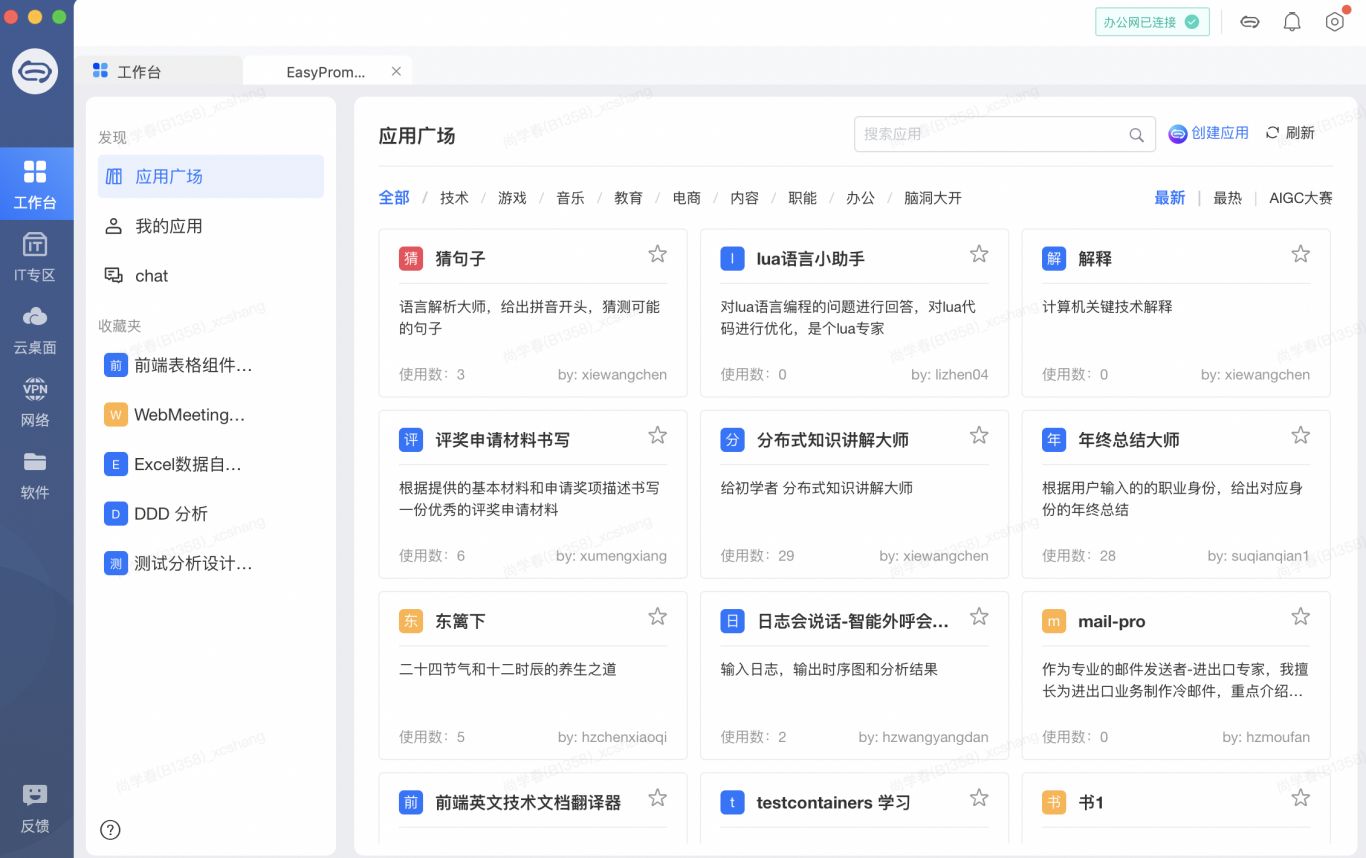Filter apps by 电商 category

pos(686,197)
